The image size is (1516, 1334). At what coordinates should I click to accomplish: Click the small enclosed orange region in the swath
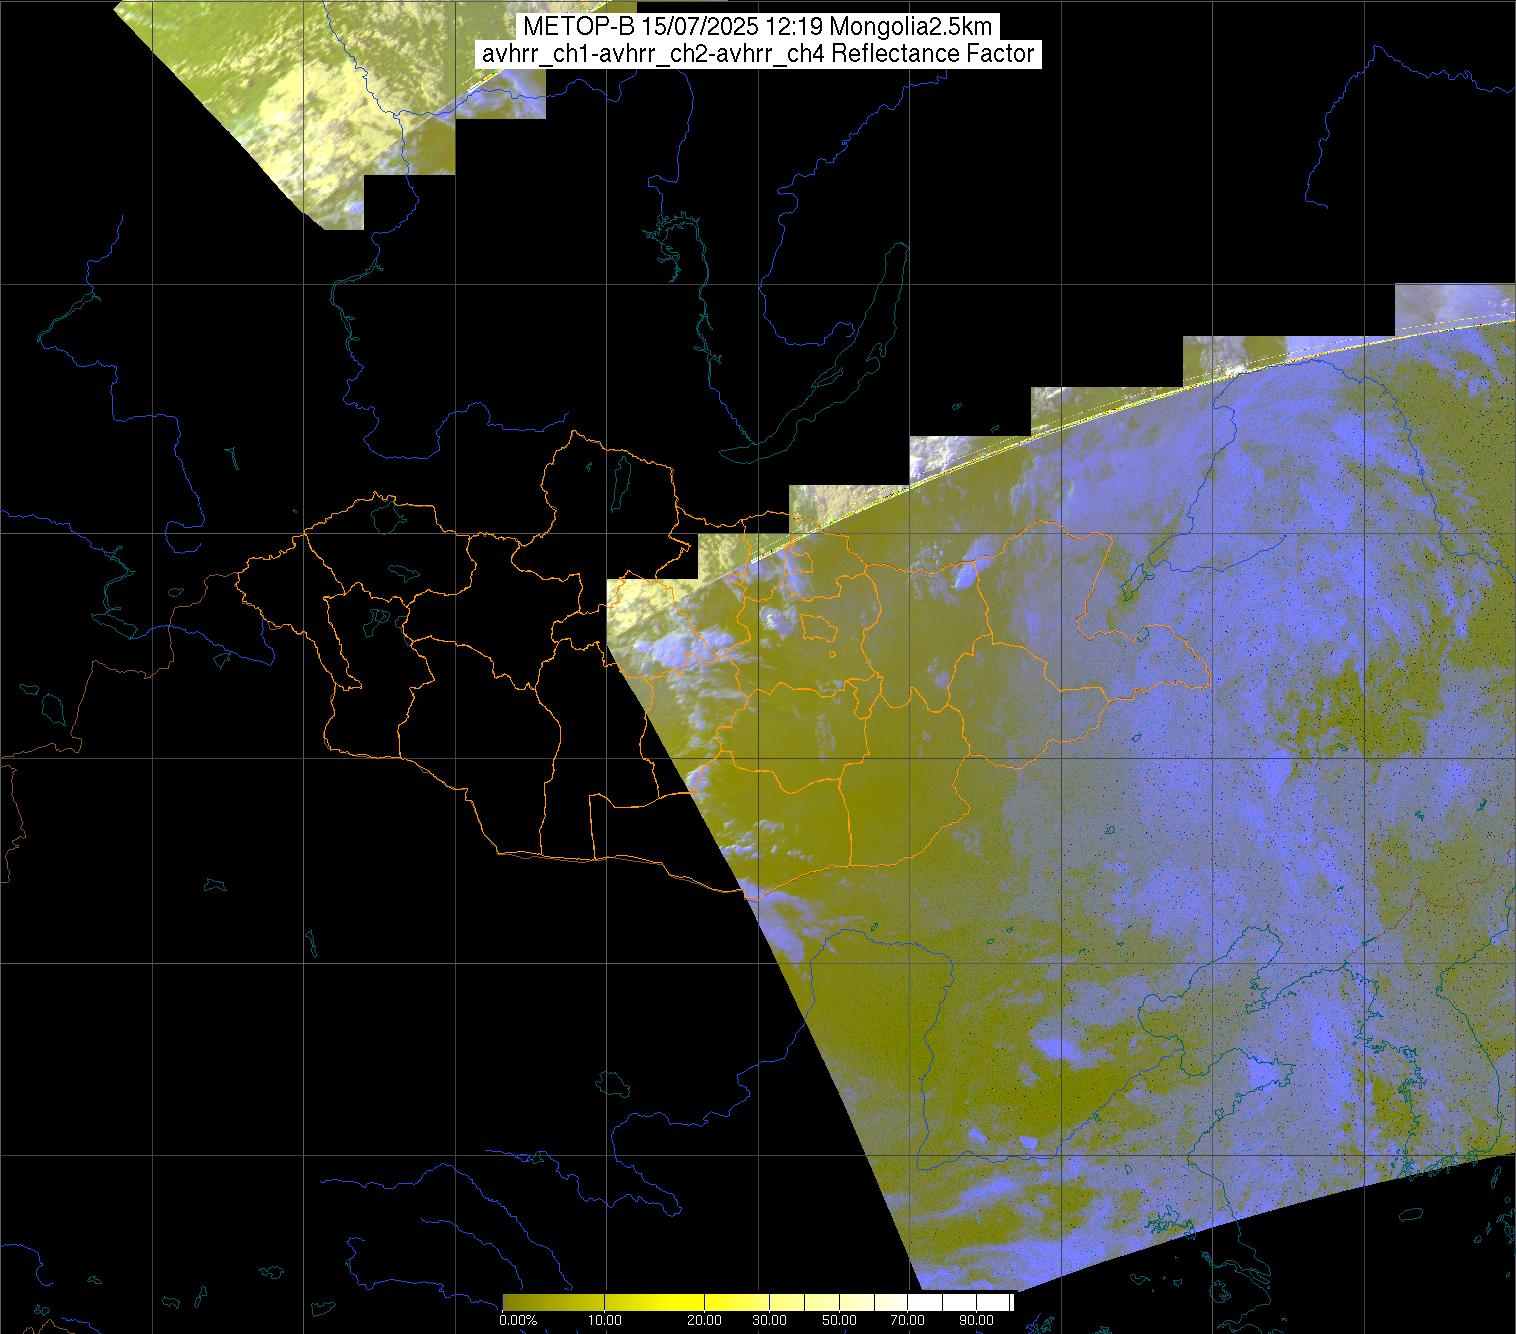pyautogui.click(x=819, y=627)
